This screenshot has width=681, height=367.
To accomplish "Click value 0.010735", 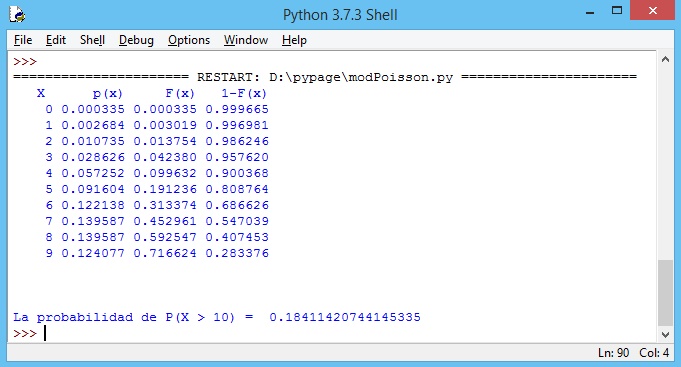I will coord(93,142).
